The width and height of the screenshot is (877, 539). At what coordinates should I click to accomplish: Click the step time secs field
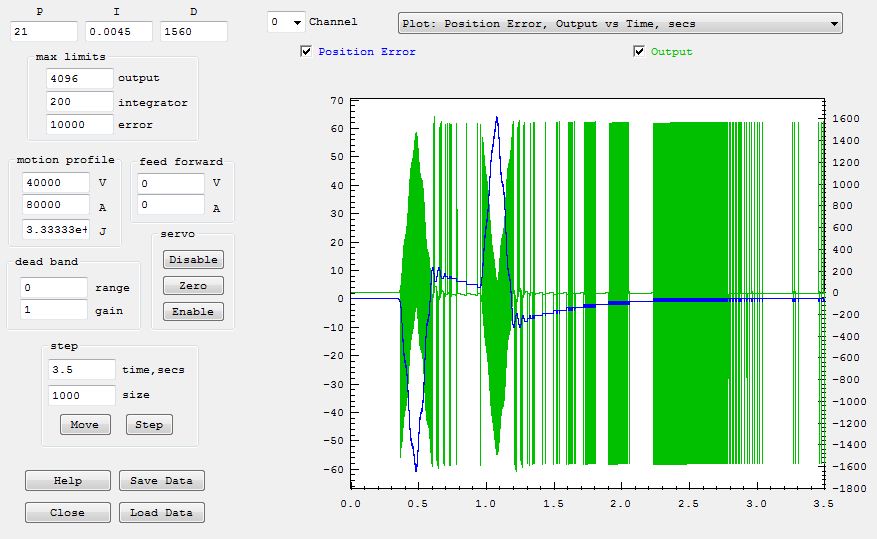coord(81,370)
